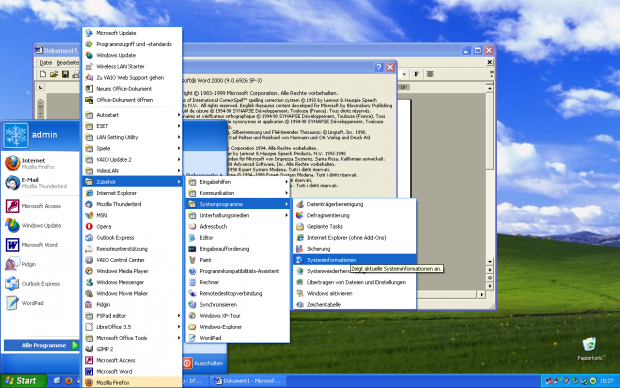Launch Pidgin from recent programs list
Viewport: 620px width, 388px height.
click(x=40, y=264)
